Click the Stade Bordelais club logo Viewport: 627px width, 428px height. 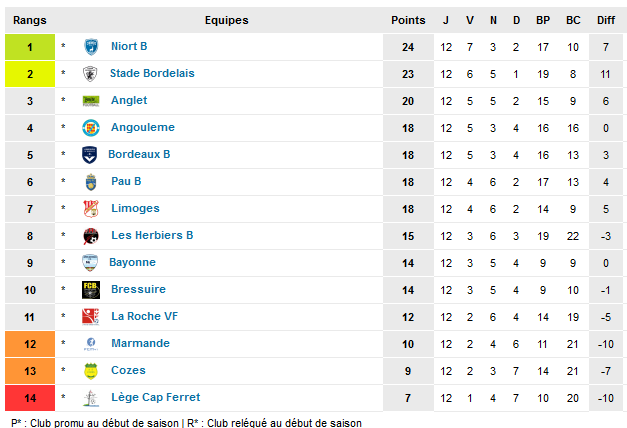click(90, 74)
